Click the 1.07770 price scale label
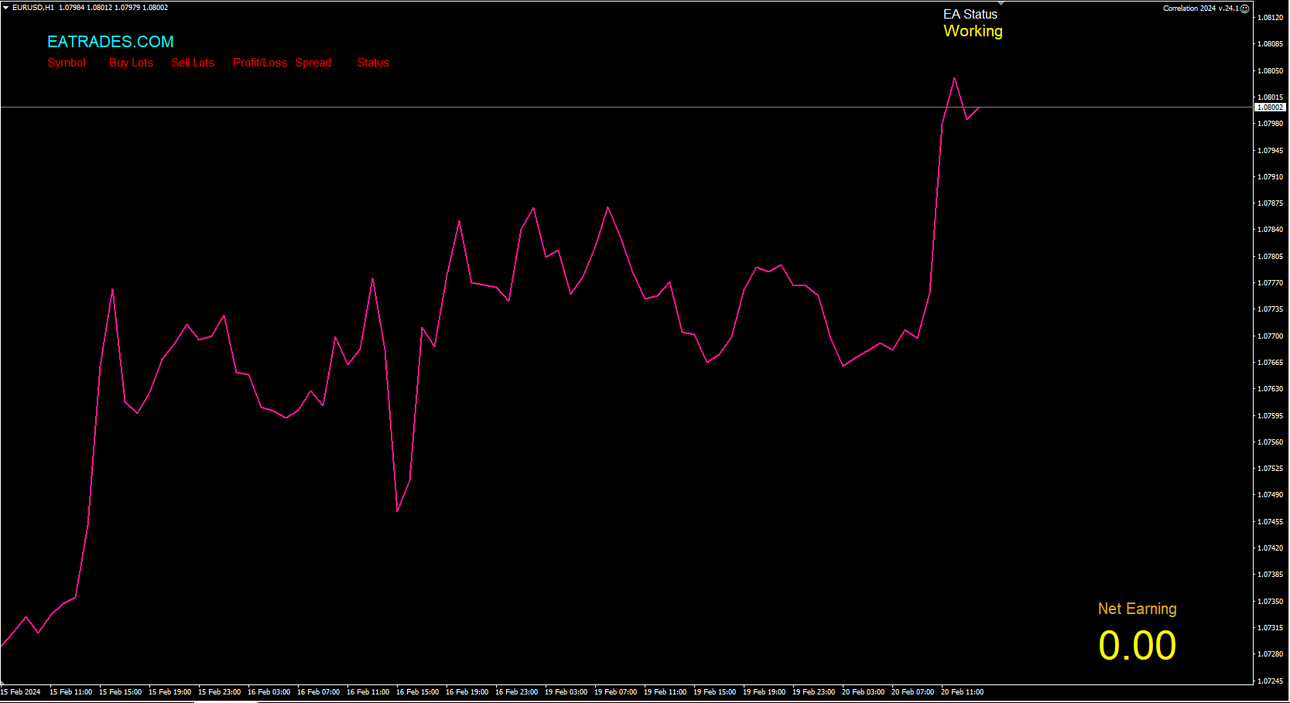The height and width of the screenshot is (703, 1290). [x=1271, y=283]
